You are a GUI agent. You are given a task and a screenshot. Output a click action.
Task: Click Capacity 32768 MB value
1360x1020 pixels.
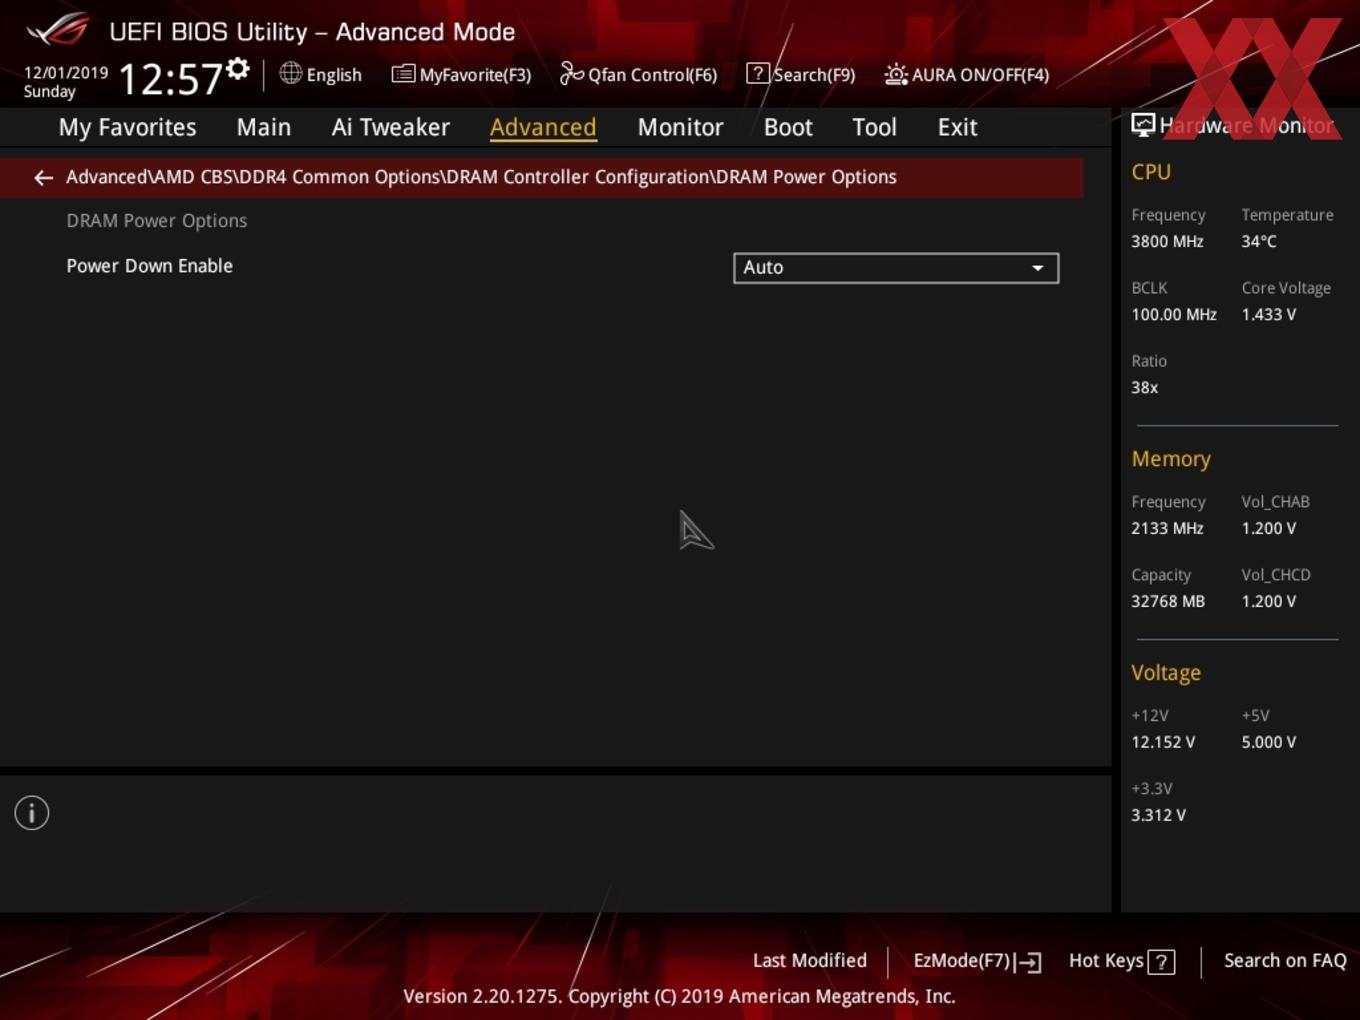tap(1168, 602)
